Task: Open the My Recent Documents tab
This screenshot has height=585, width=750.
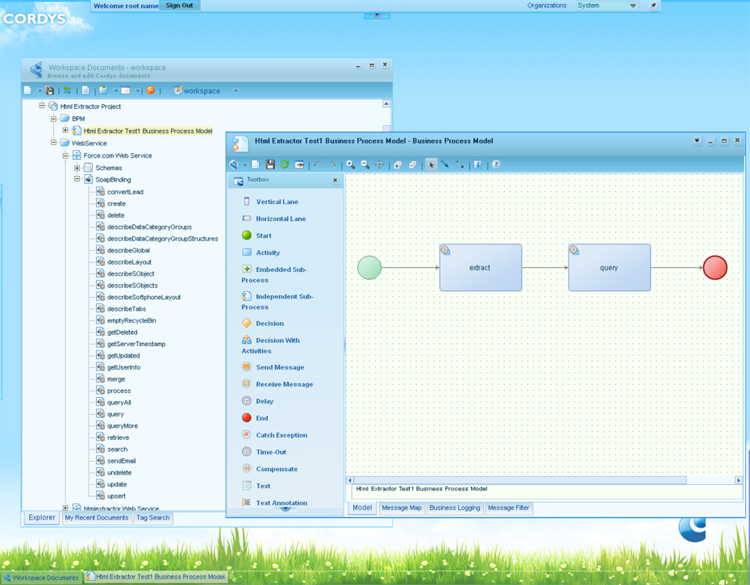Action: [x=96, y=518]
